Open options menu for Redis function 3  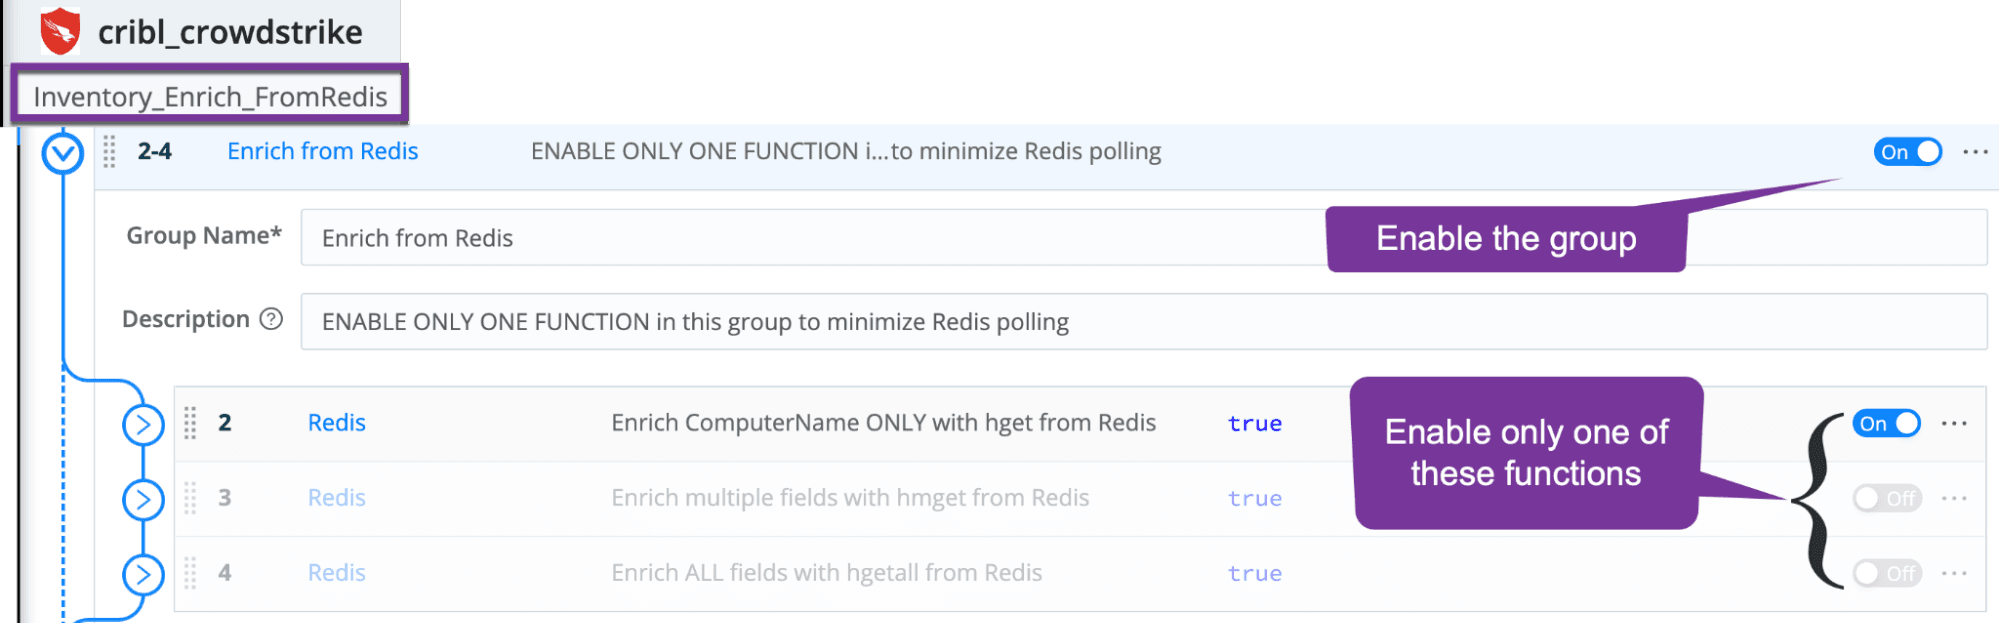coord(1954,498)
